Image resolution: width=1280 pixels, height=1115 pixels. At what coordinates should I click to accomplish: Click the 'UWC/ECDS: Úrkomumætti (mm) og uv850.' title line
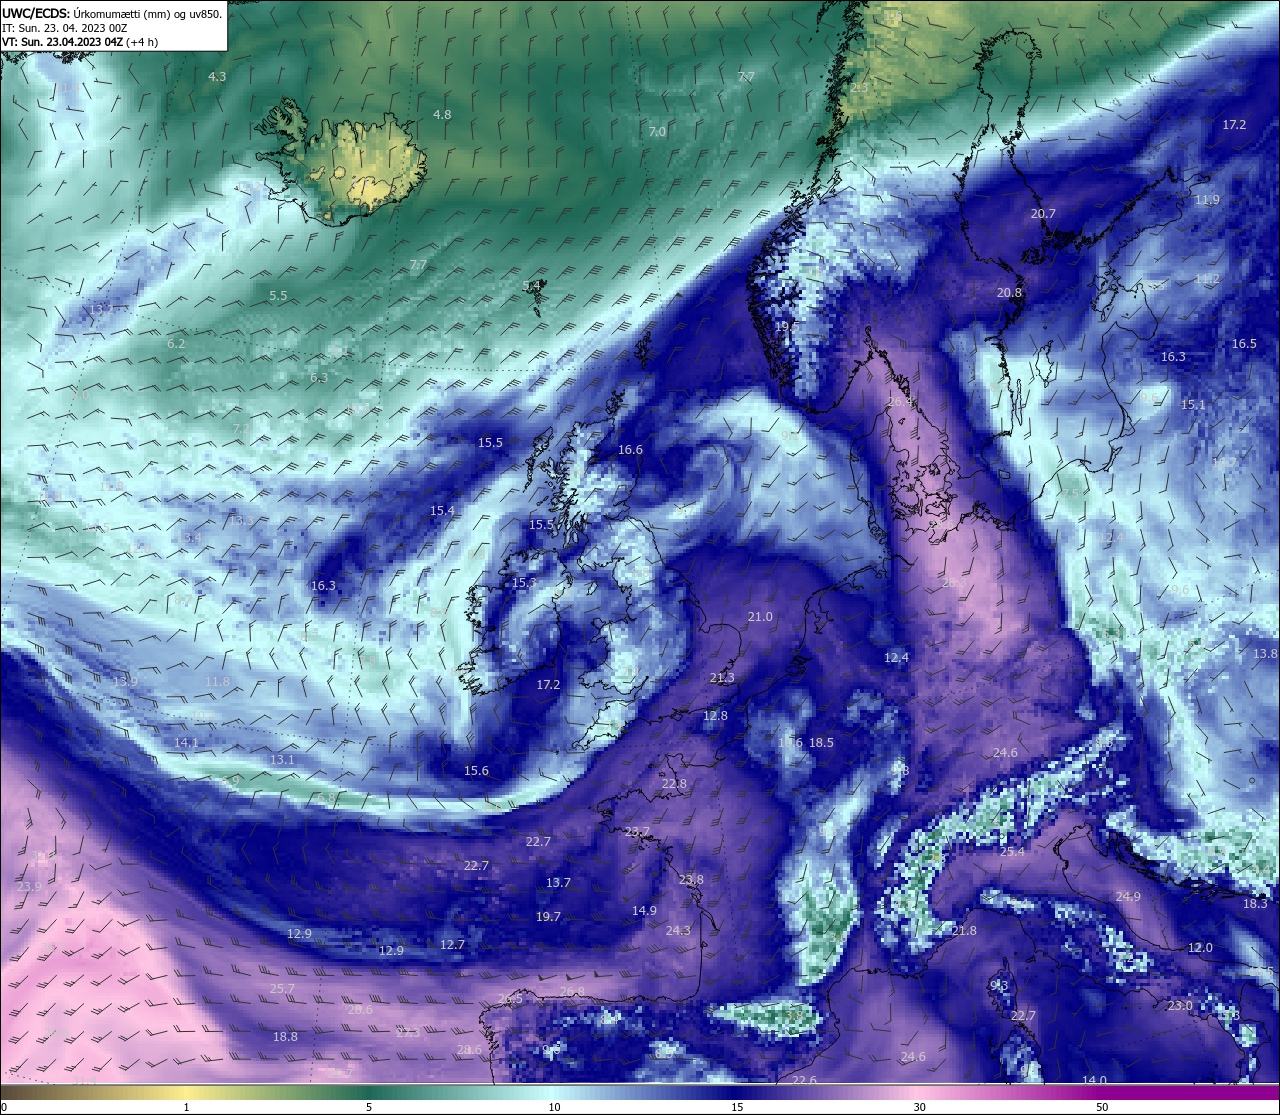(112, 13)
